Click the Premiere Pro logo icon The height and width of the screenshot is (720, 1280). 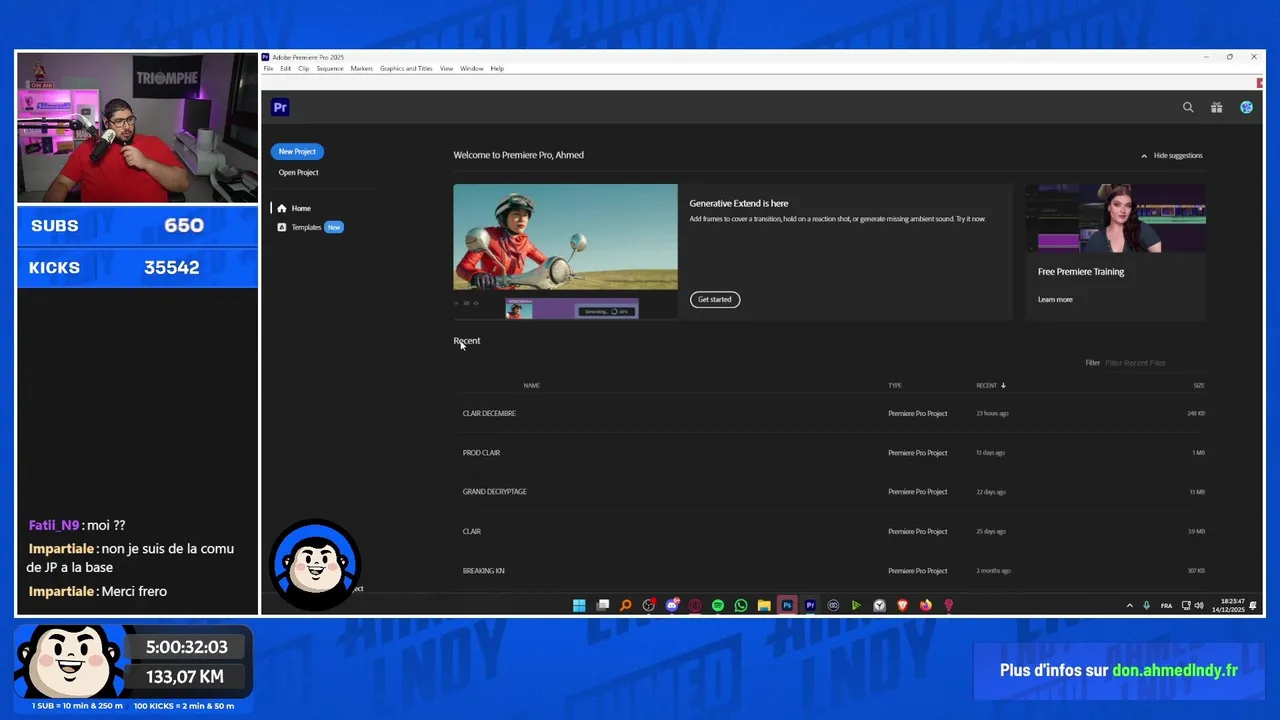(x=280, y=107)
